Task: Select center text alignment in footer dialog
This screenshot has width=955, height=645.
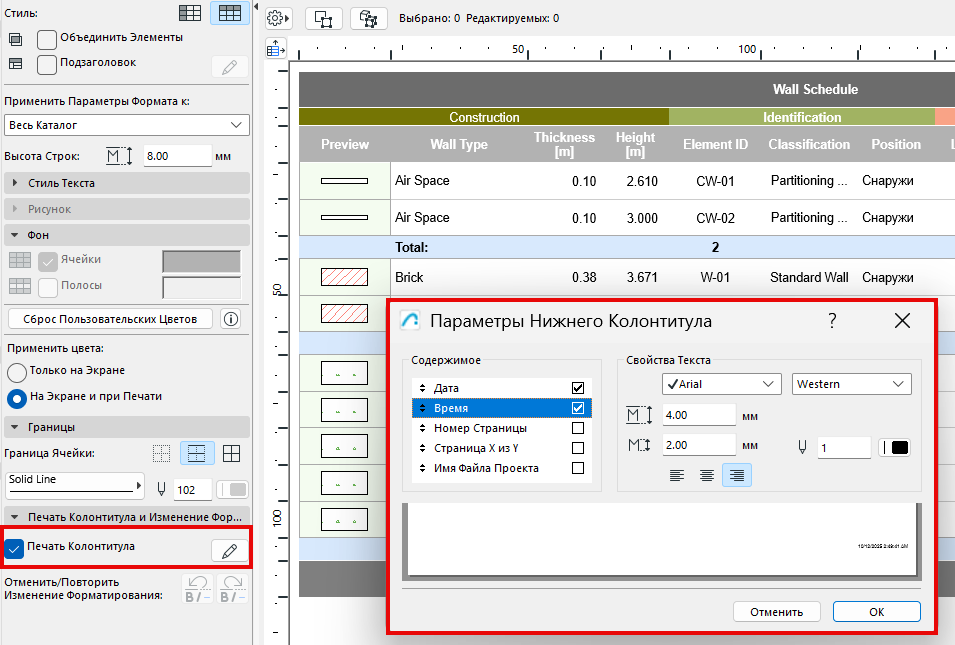Action: point(707,475)
